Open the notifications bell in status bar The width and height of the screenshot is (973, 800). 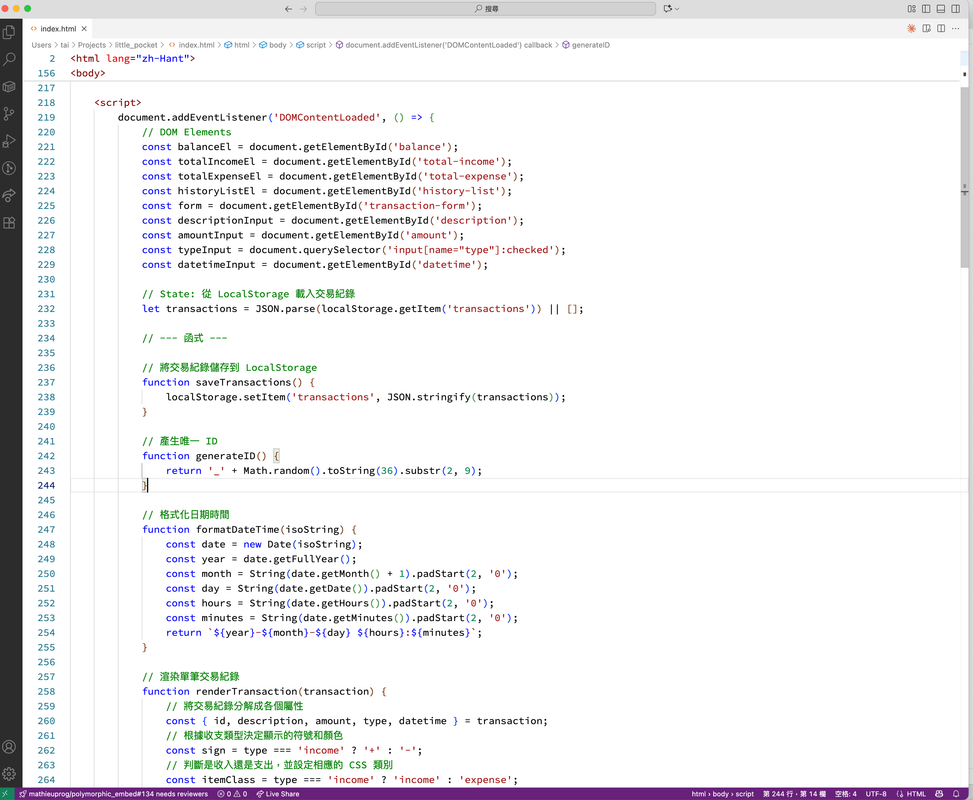[x=956, y=794]
